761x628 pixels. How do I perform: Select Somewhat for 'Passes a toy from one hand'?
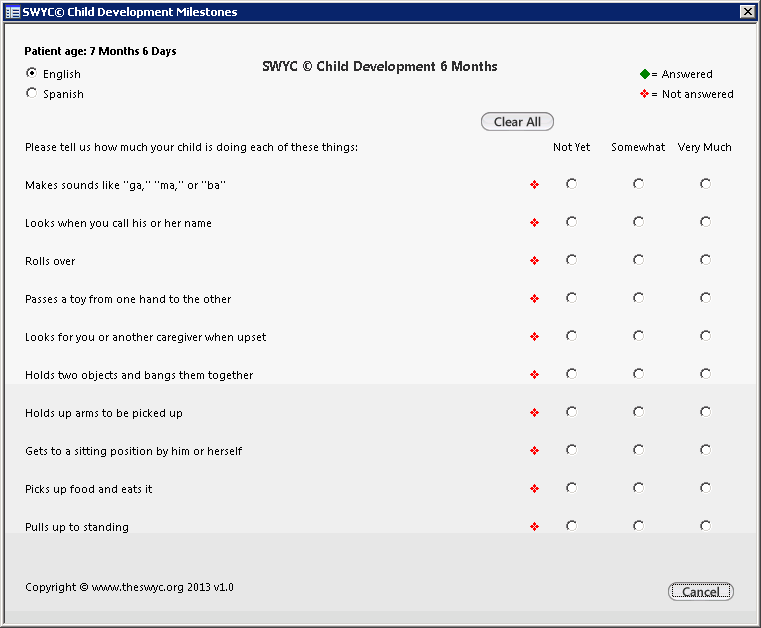click(x=638, y=298)
